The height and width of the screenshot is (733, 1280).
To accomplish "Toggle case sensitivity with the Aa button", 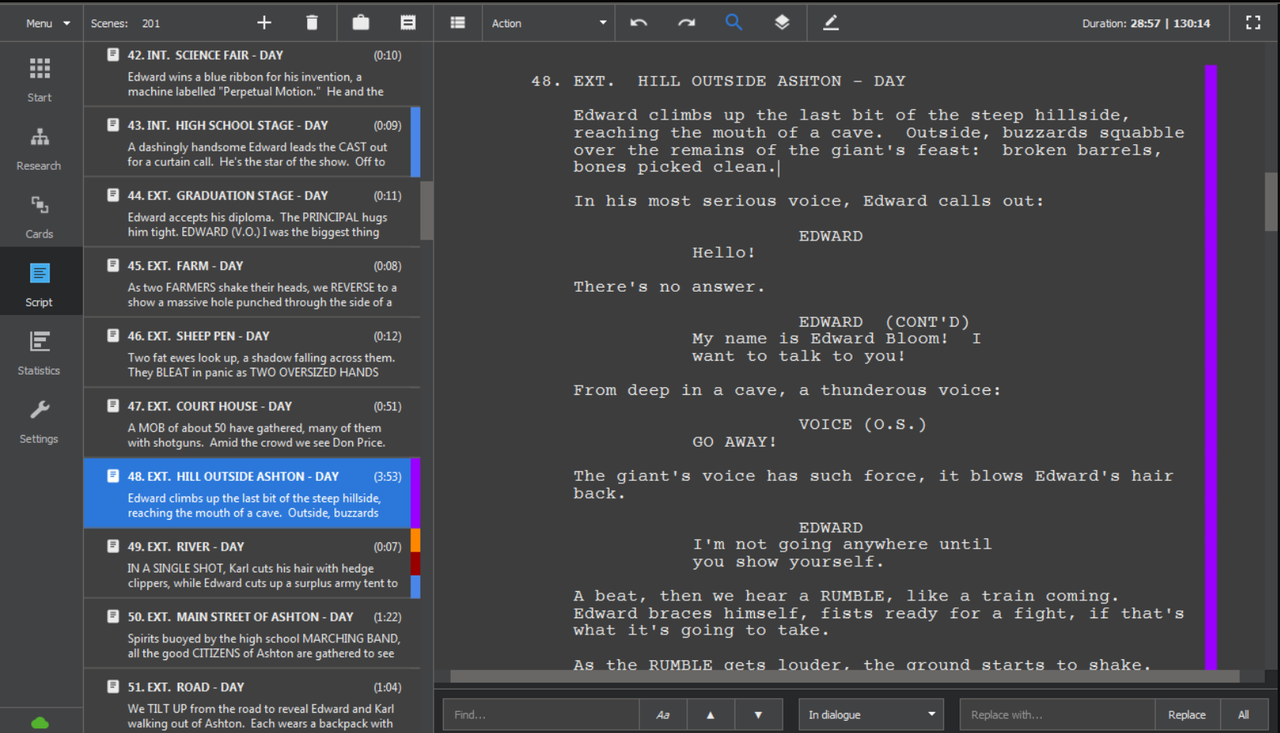I will [663, 714].
